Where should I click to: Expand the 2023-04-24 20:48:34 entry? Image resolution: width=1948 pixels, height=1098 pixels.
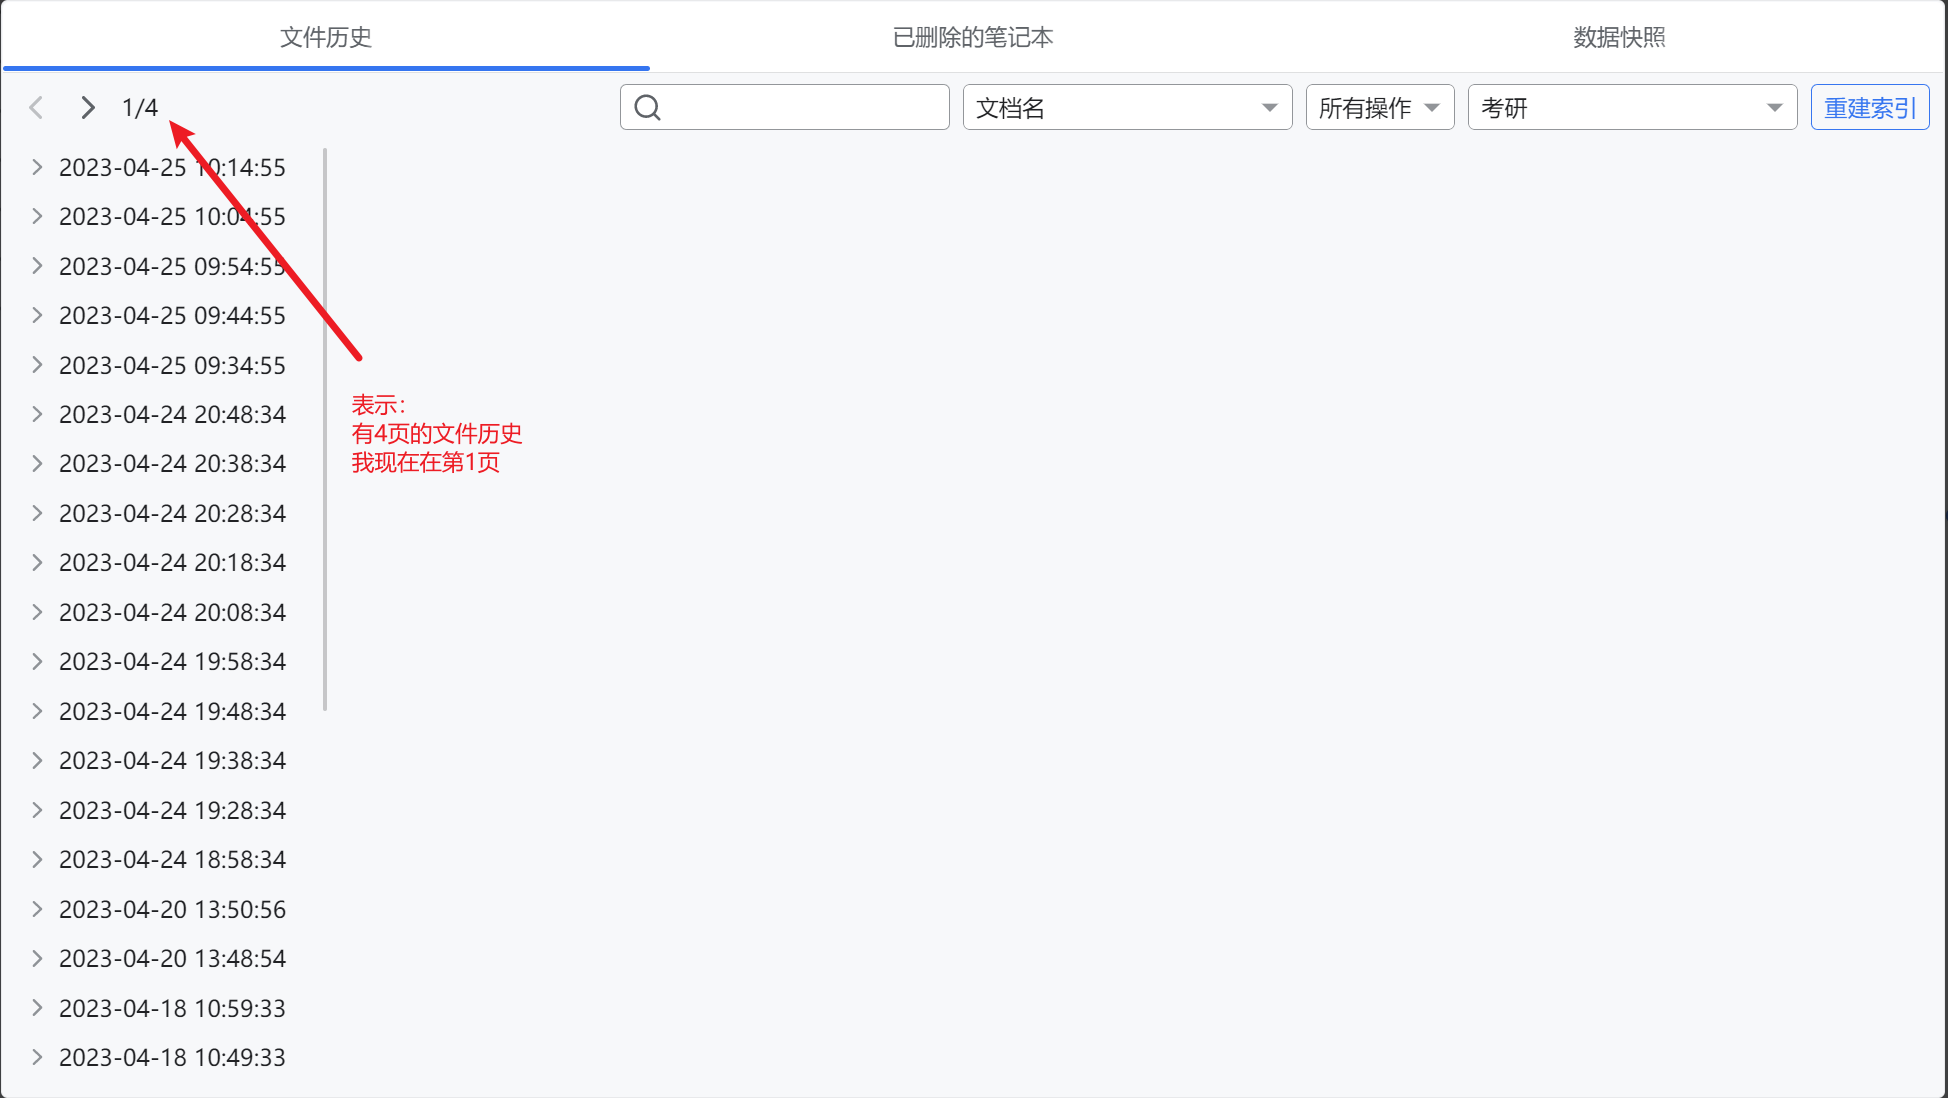37,414
